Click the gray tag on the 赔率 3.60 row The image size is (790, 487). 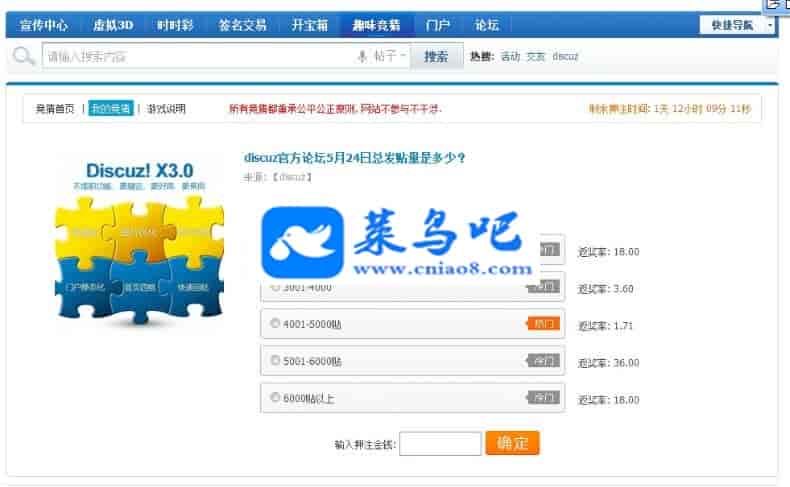pos(543,287)
